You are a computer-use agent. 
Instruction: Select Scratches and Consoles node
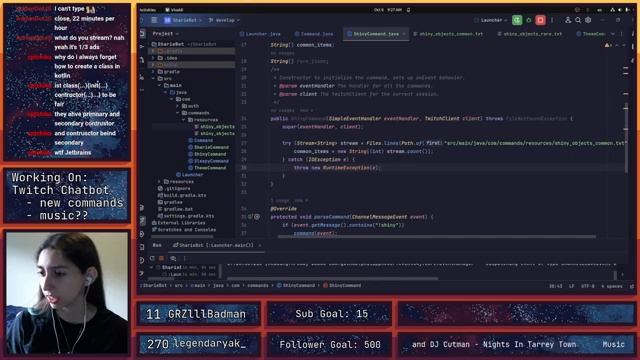[184, 230]
